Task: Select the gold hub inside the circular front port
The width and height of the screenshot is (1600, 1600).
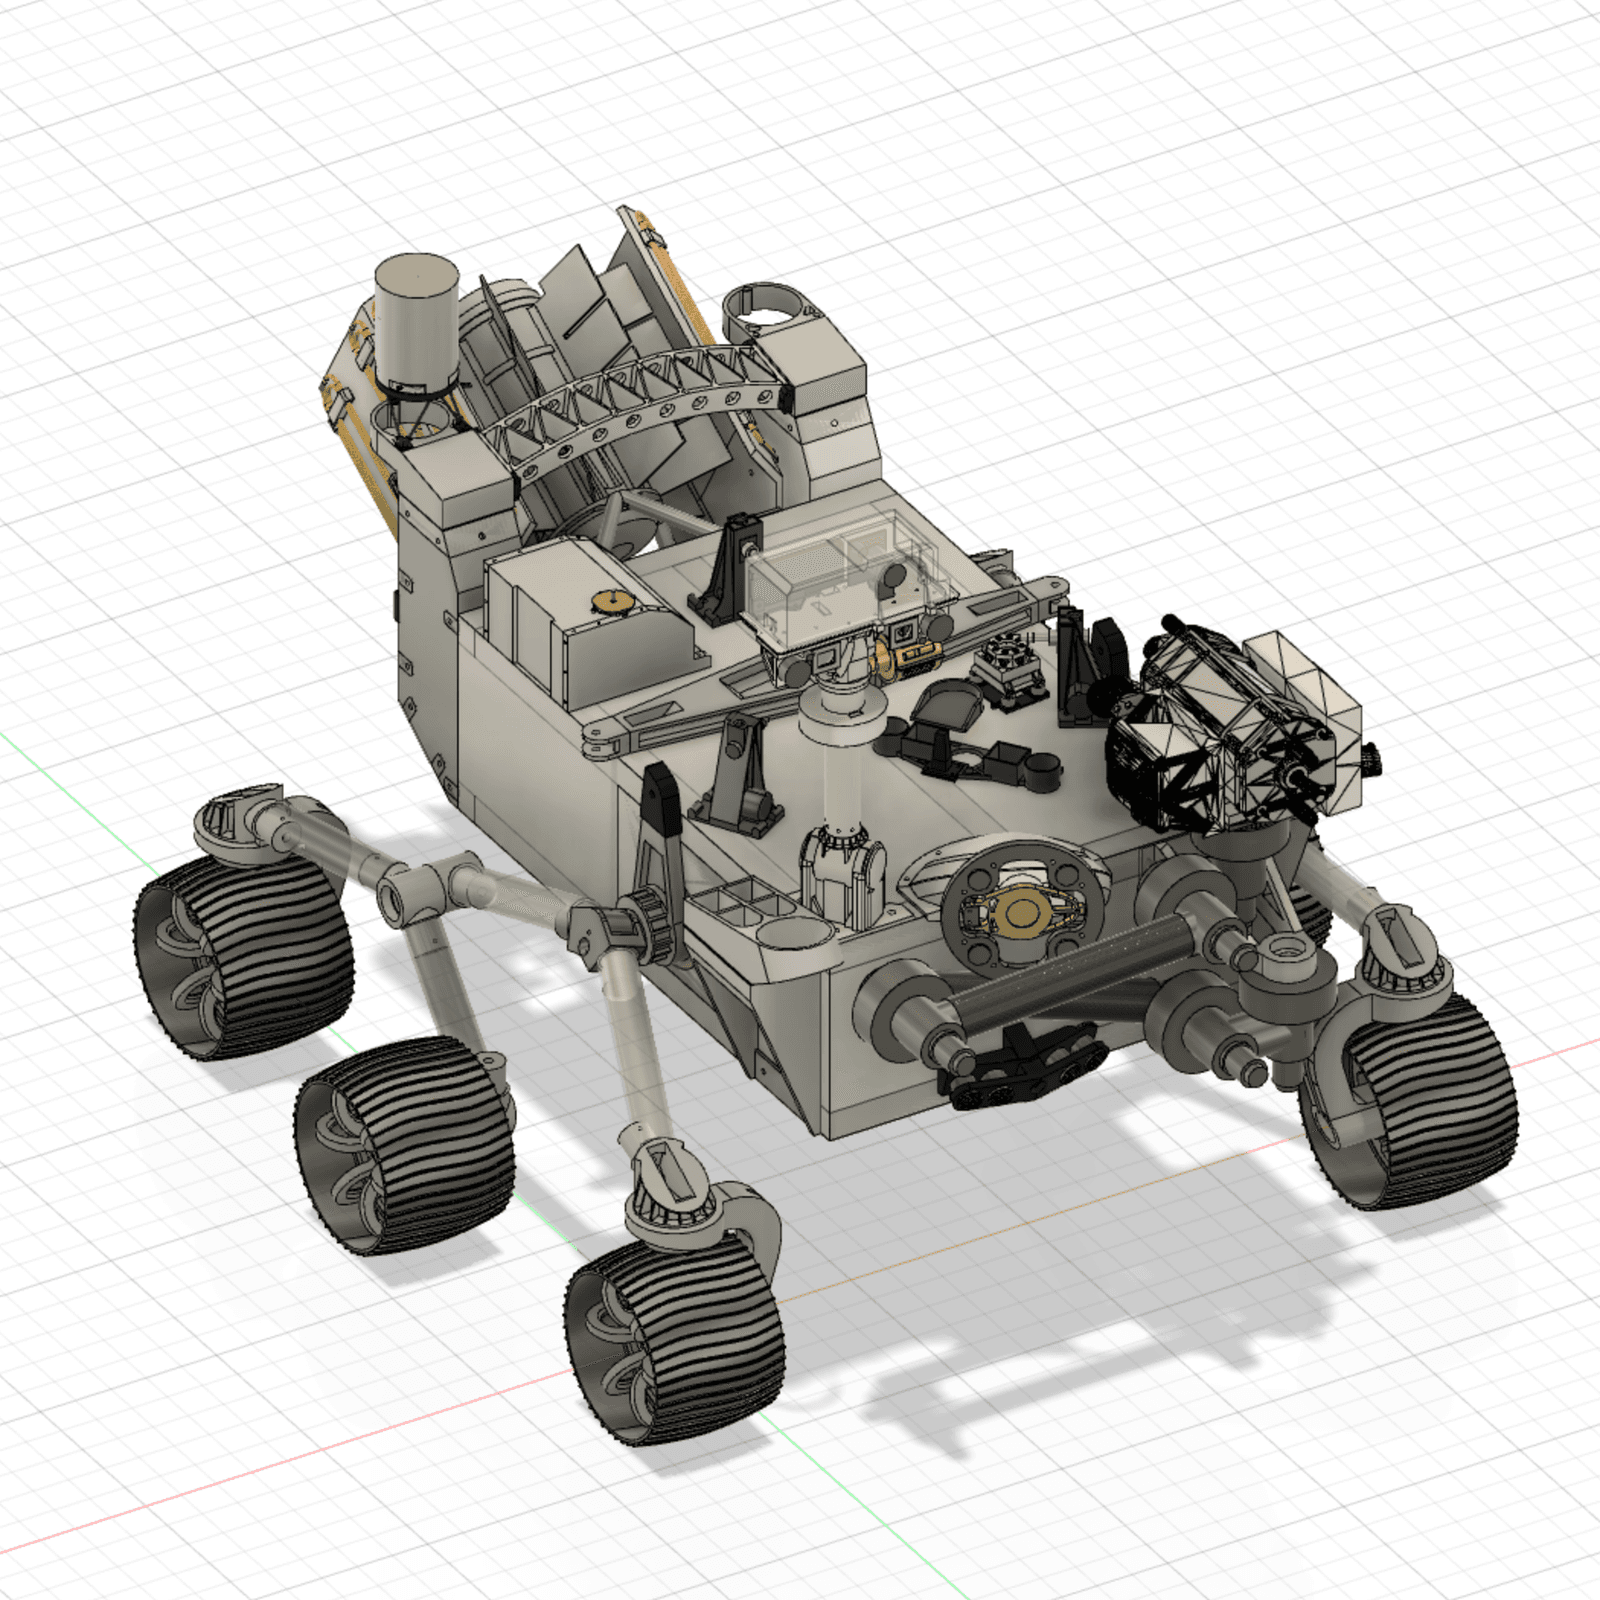Action: (1021, 911)
